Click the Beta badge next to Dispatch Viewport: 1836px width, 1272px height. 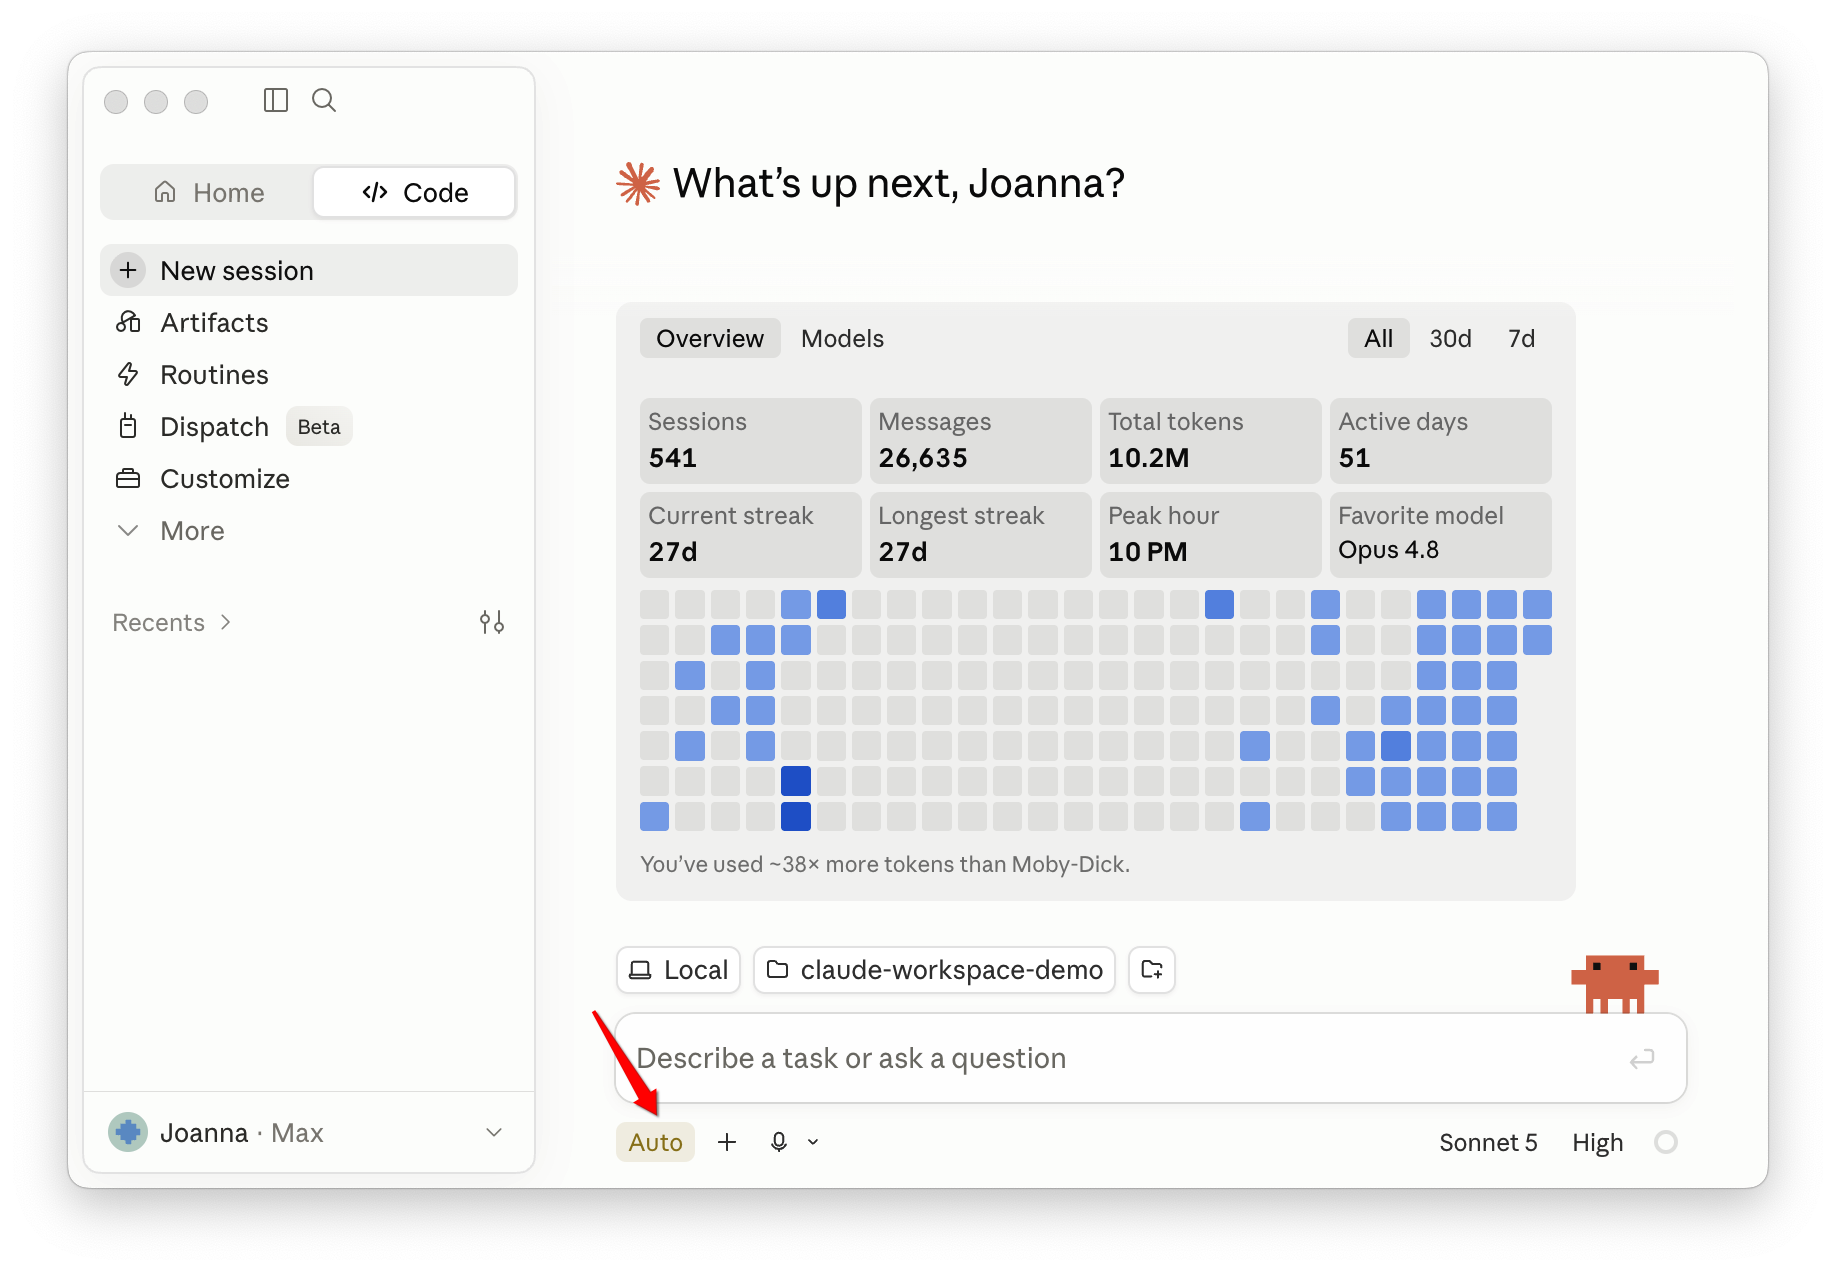319,426
